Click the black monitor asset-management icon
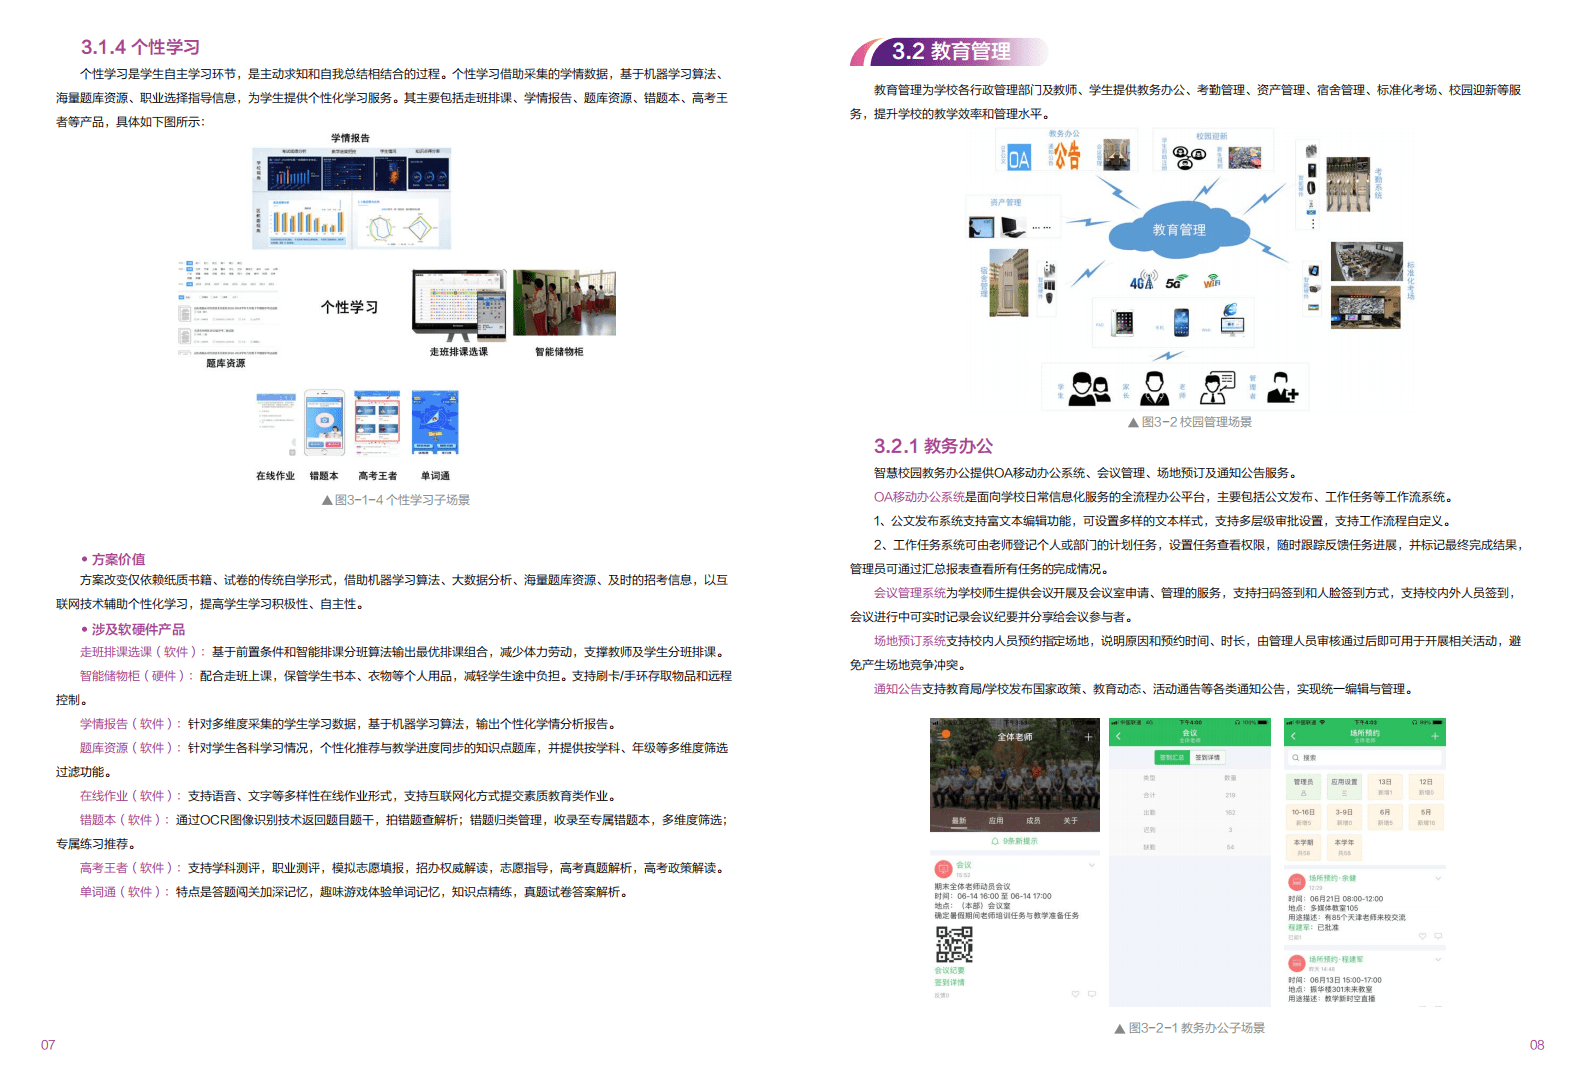This screenshot has width=1587, height=1077. pyautogui.click(x=1013, y=227)
